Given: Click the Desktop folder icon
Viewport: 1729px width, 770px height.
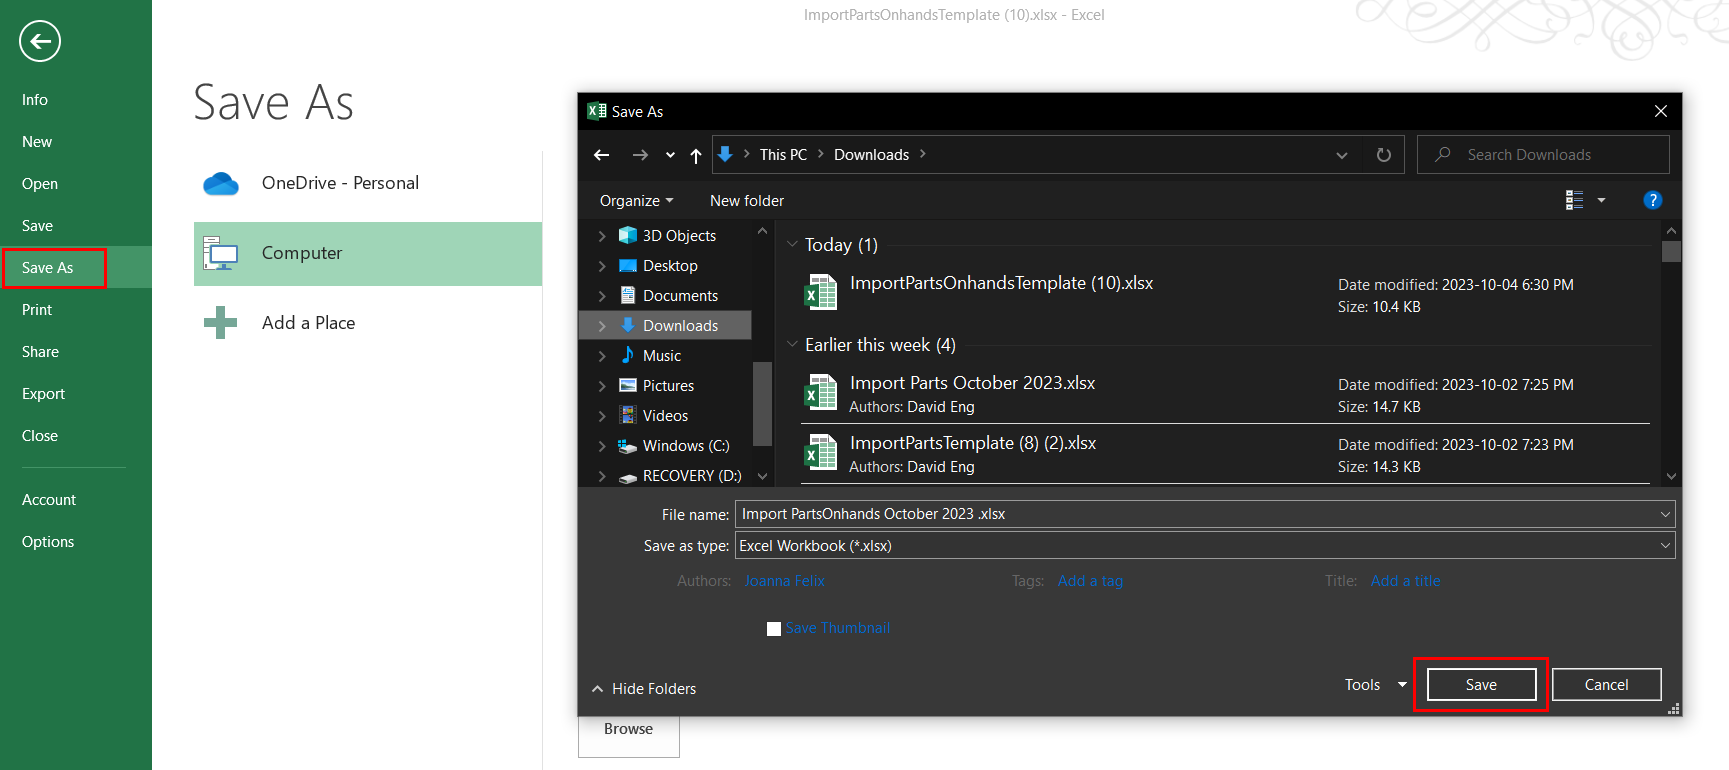Looking at the screenshot, I should tap(628, 265).
